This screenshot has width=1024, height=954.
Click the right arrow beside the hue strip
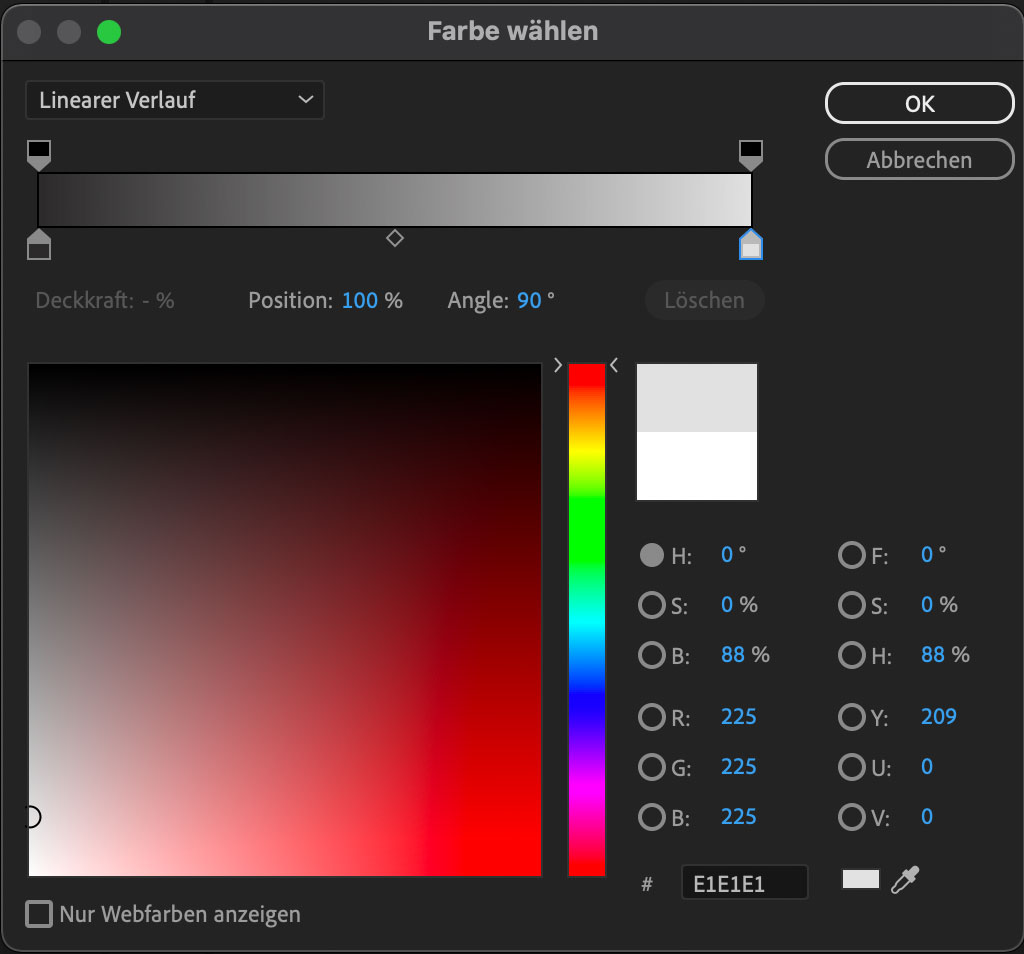click(x=558, y=365)
